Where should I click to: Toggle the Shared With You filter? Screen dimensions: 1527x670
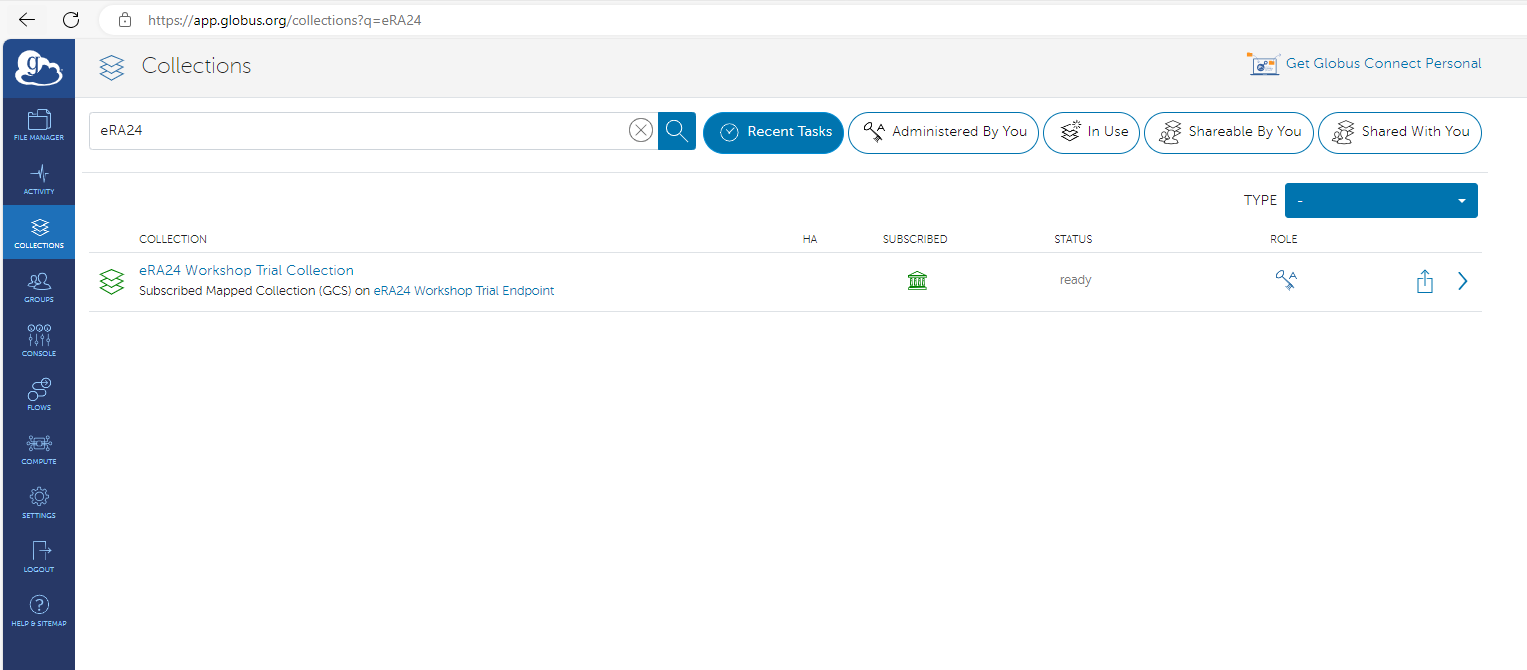1400,132
